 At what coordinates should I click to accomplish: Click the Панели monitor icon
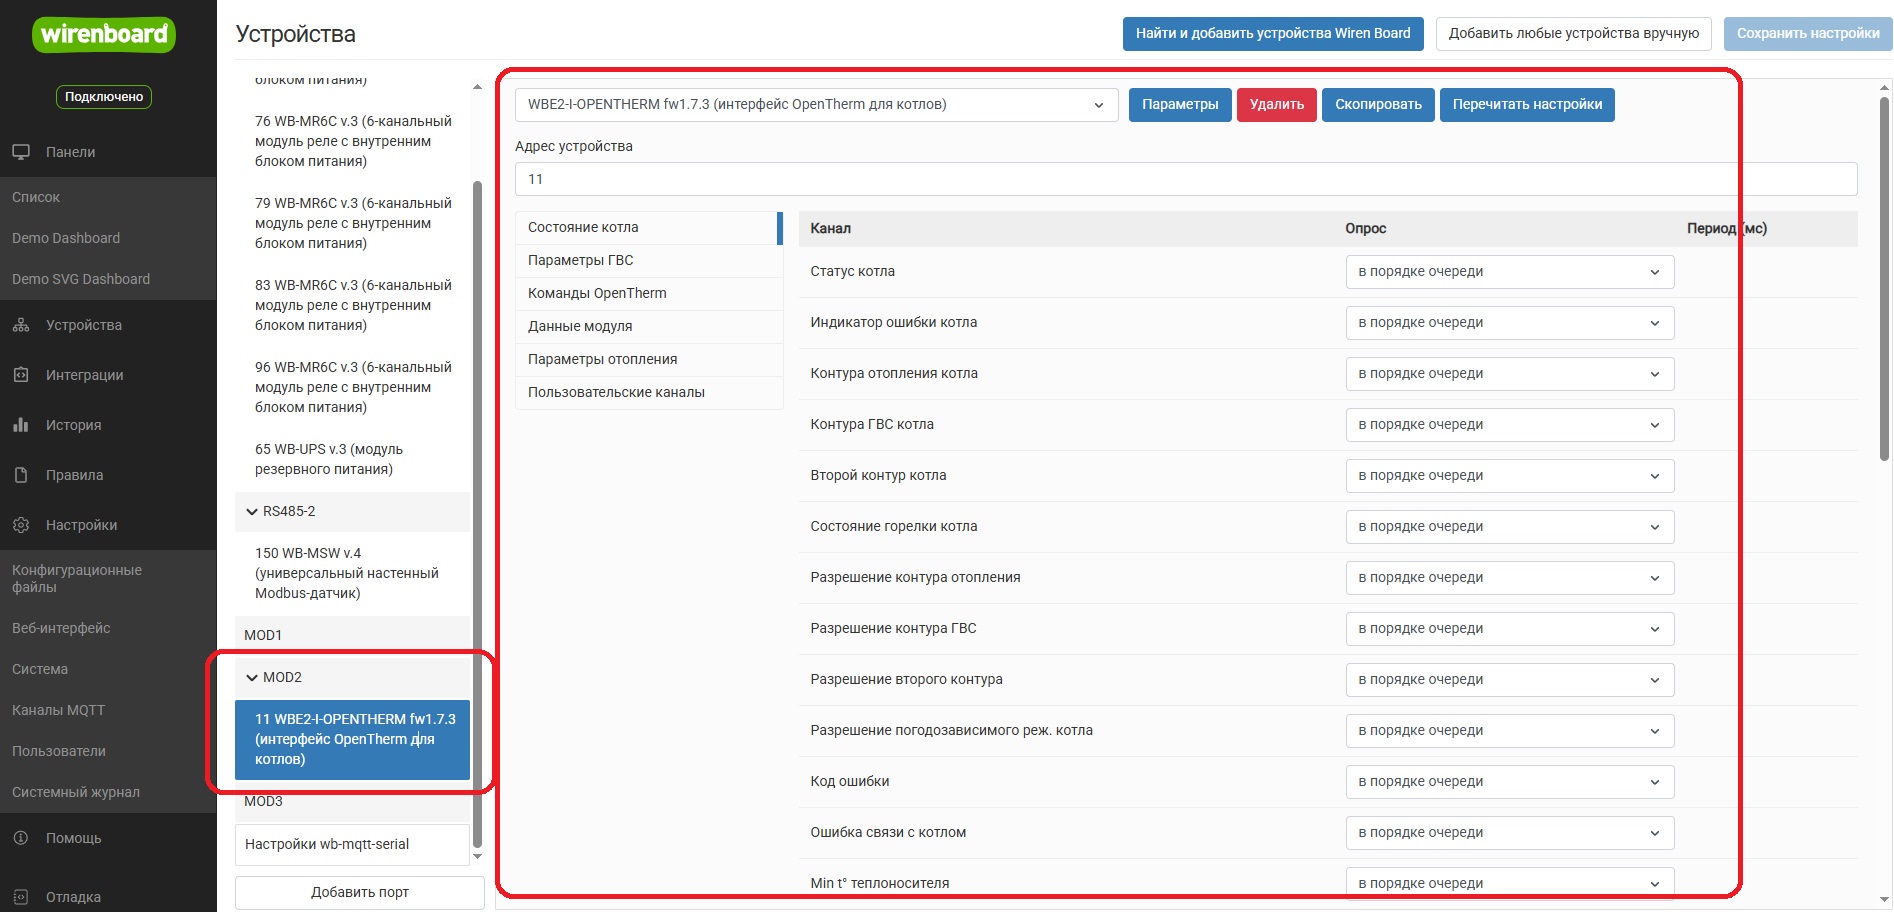click(21, 152)
